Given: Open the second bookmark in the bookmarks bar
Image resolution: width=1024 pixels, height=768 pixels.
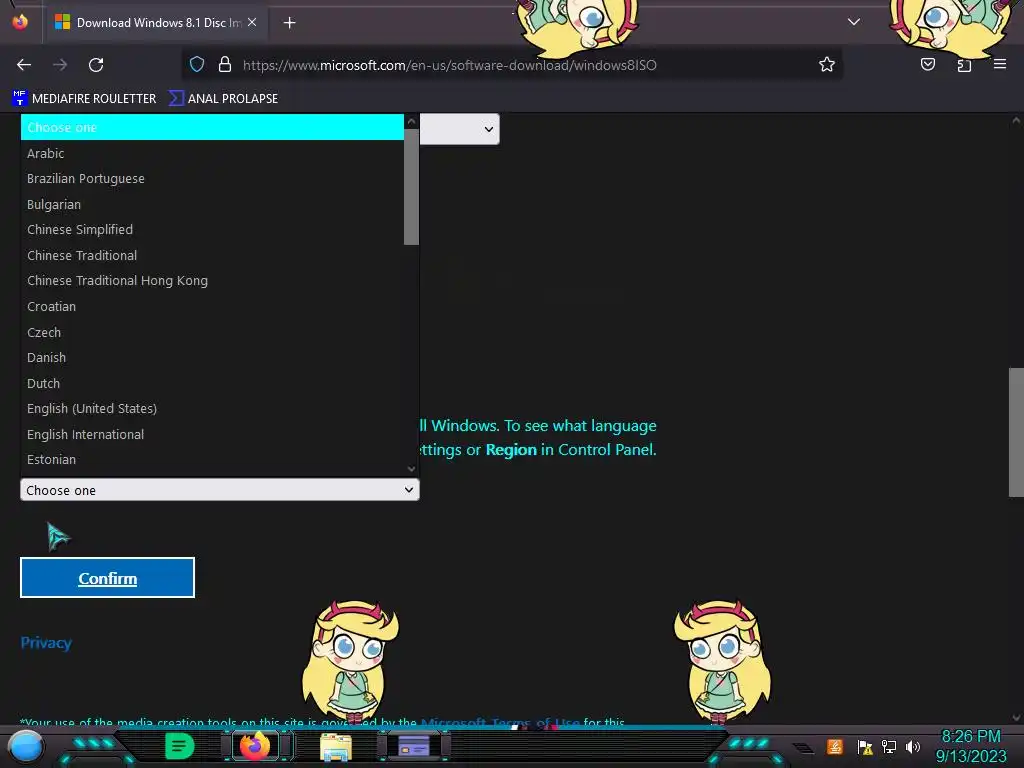Looking at the screenshot, I should point(223,99).
